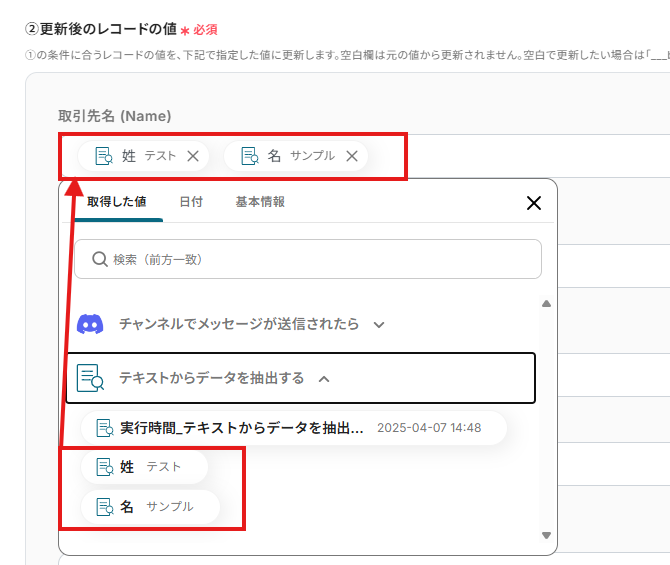Screen dimensions: 670x565
Task: Click the 2025-04-07 14:48 timestamp text
Action: point(429,428)
